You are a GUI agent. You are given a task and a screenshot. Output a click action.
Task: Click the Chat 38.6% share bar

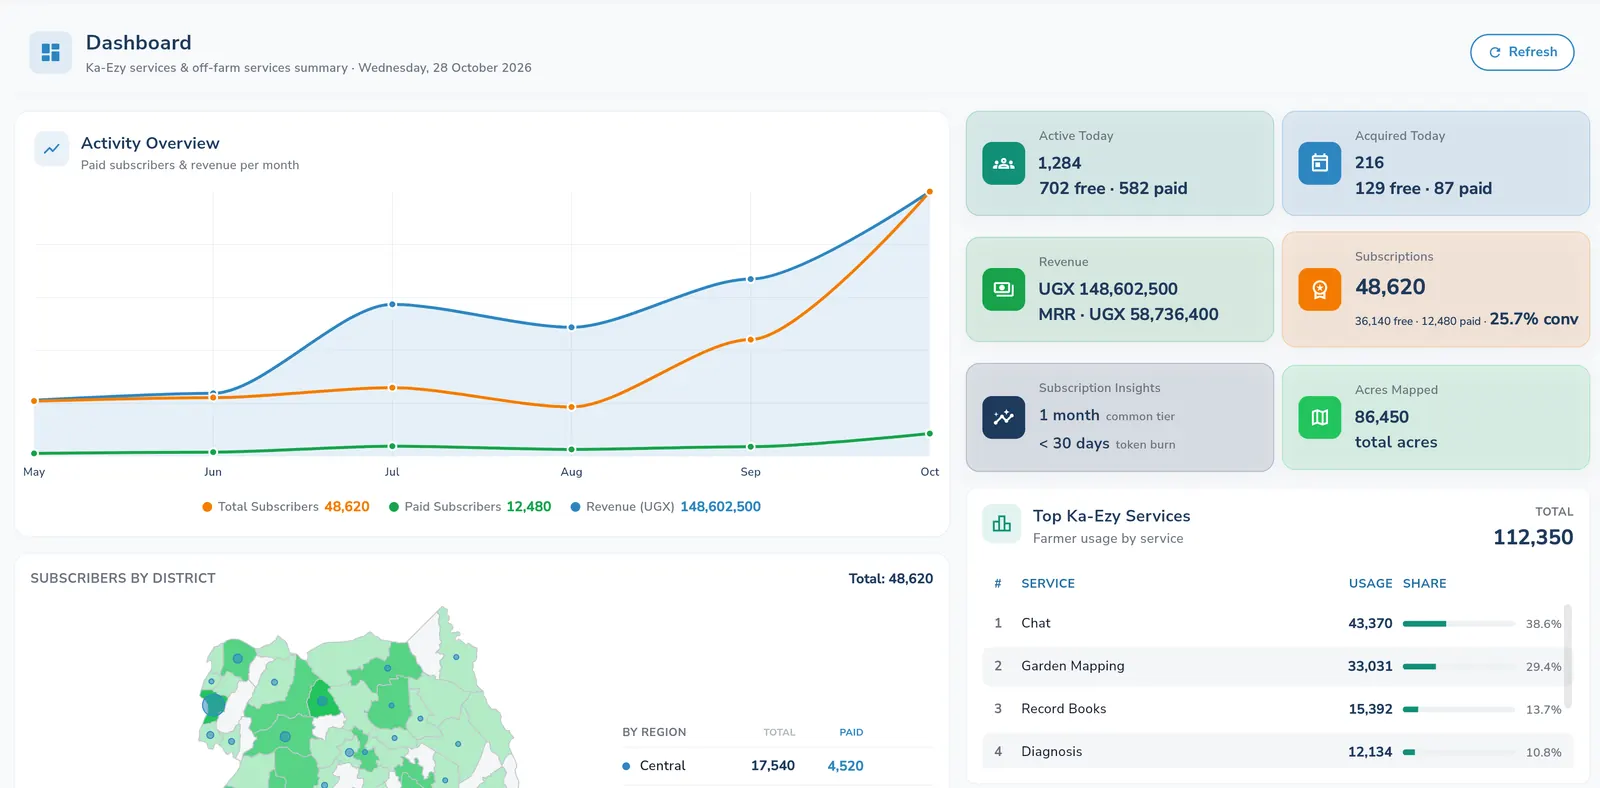[x=1458, y=624]
